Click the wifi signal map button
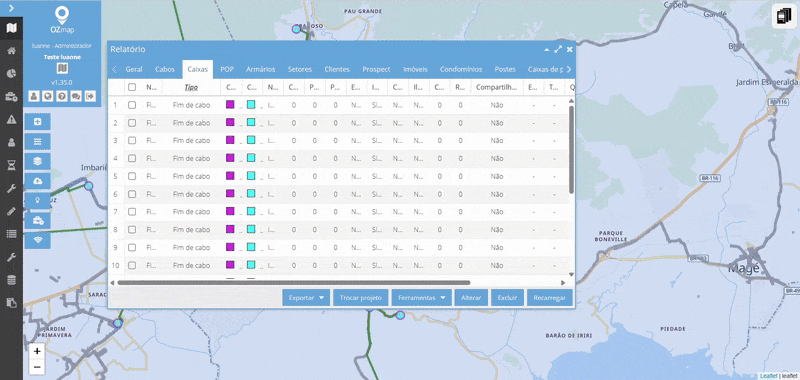The height and width of the screenshot is (380, 800). tap(38, 240)
